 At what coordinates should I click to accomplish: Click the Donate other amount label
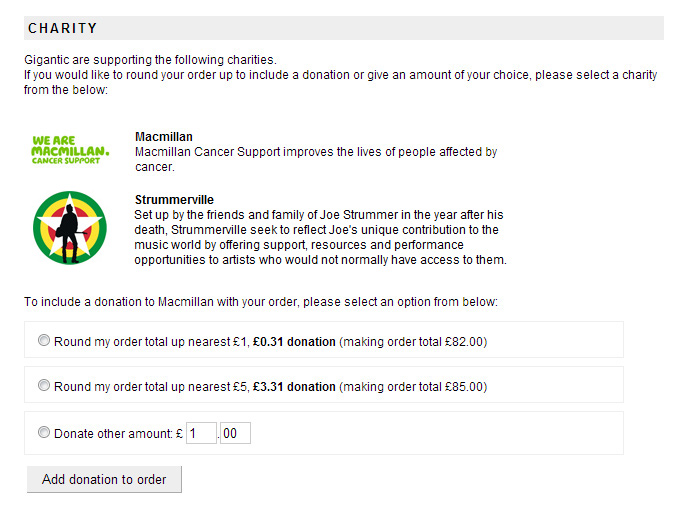(x=118, y=433)
